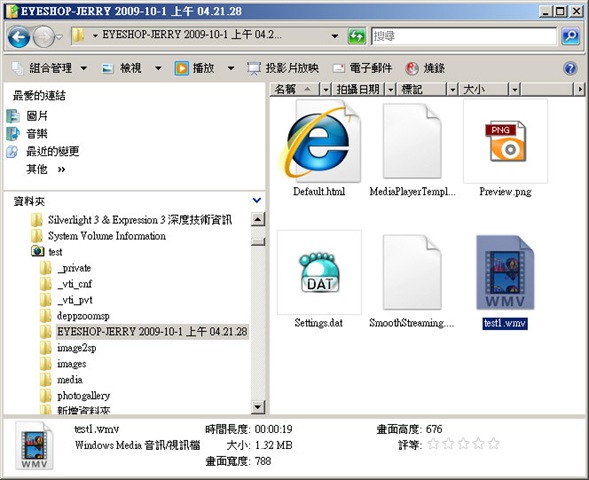Open the 檢視 views dropdown arrow
The image size is (589, 480).
(158, 68)
